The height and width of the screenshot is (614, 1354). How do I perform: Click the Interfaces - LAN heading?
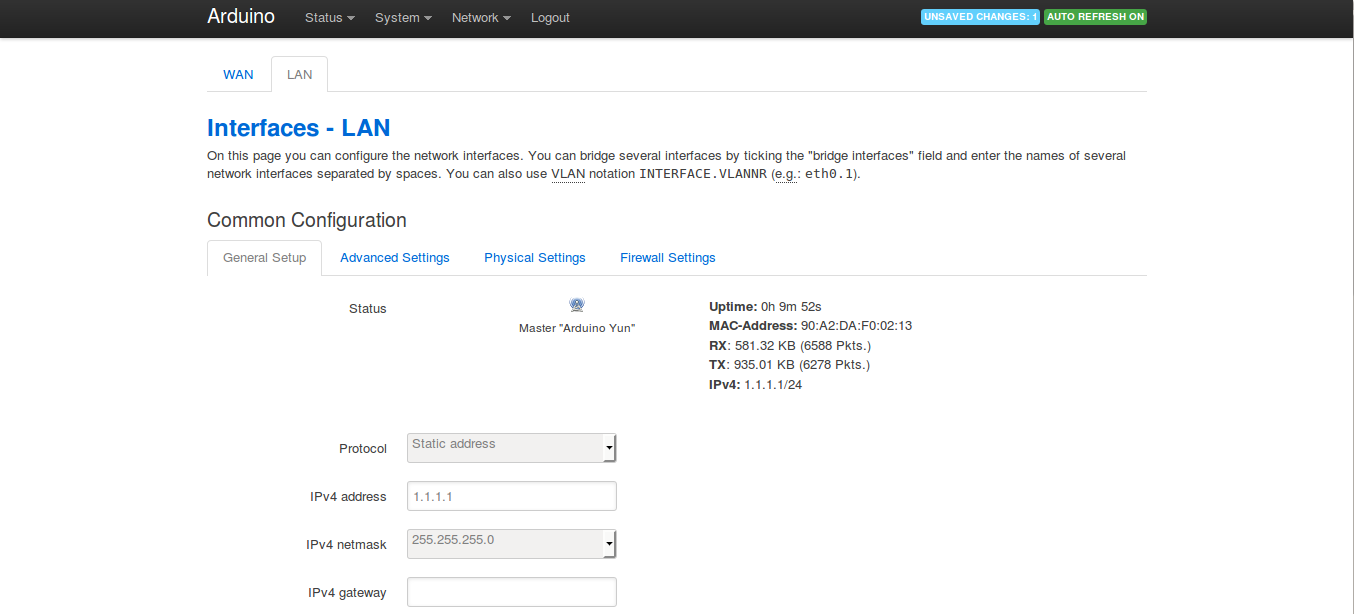tap(298, 128)
